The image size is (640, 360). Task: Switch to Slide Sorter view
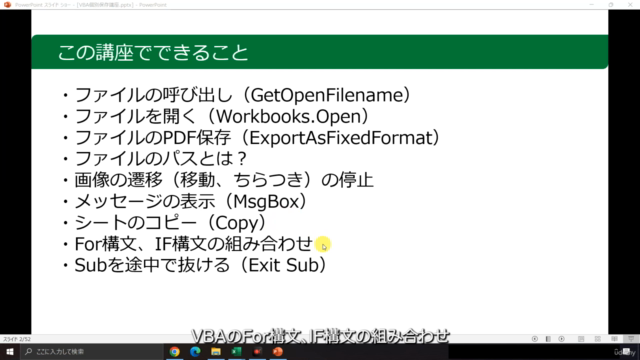[x=598, y=339]
